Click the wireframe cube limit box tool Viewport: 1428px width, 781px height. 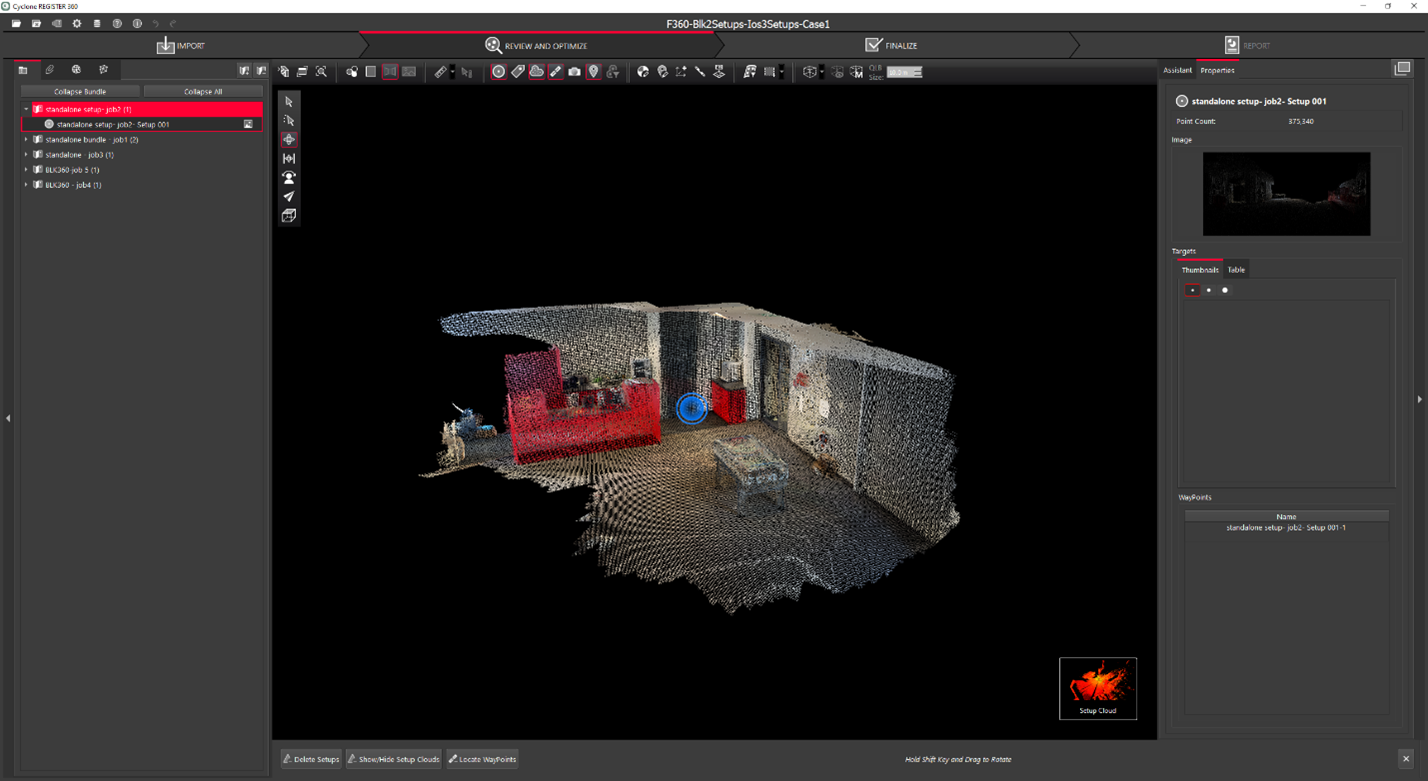(289, 216)
